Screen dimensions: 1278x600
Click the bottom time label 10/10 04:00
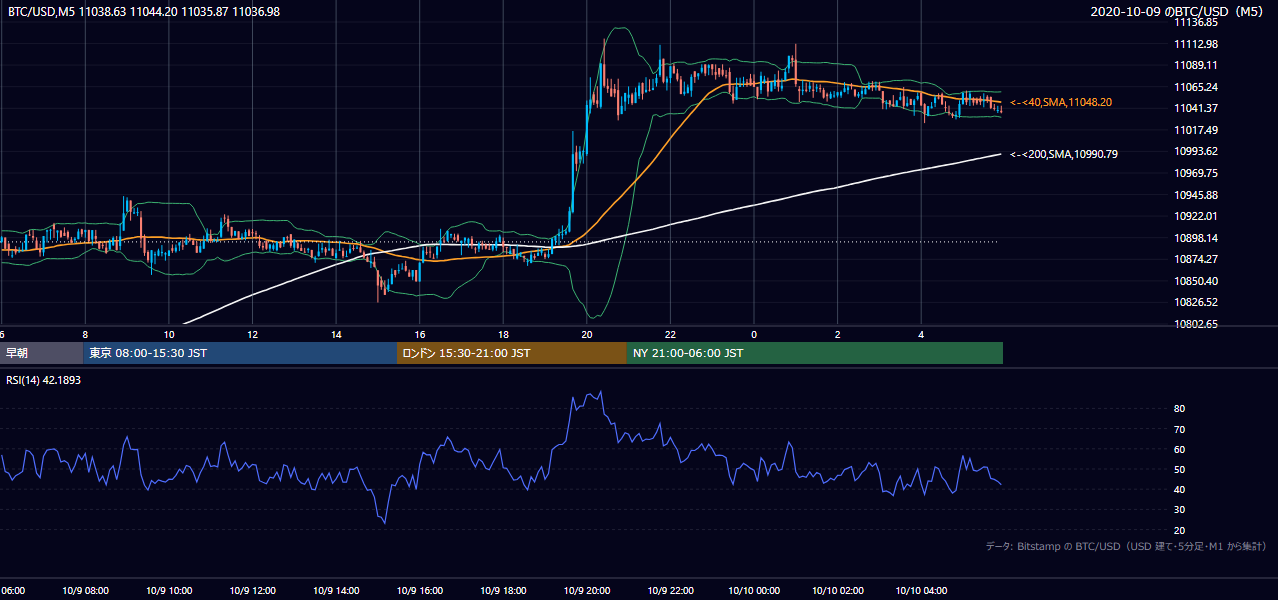pyautogui.click(x=922, y=591)
